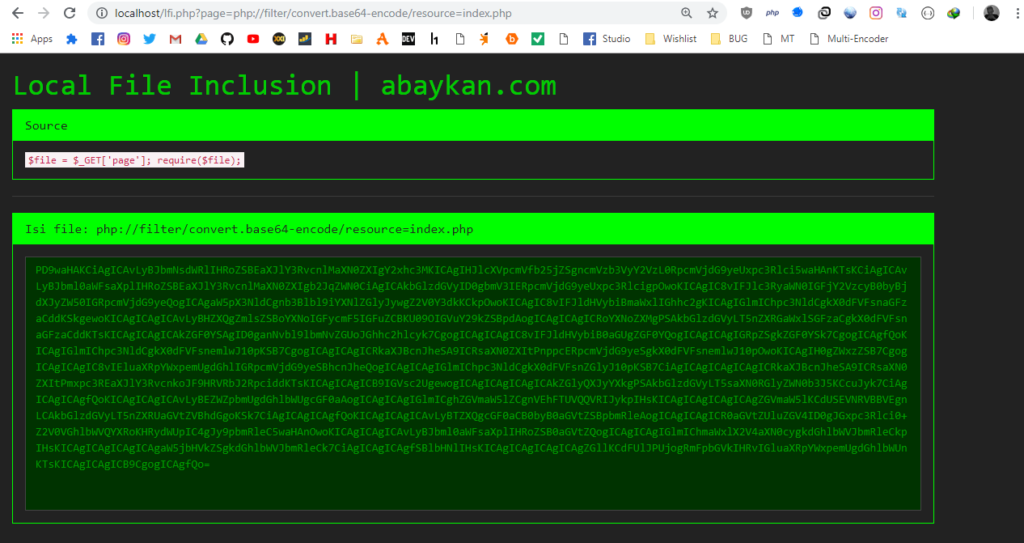The image size is (1024, 543).
Task: Open the MT bookmark
Action: tap(779, 39)
